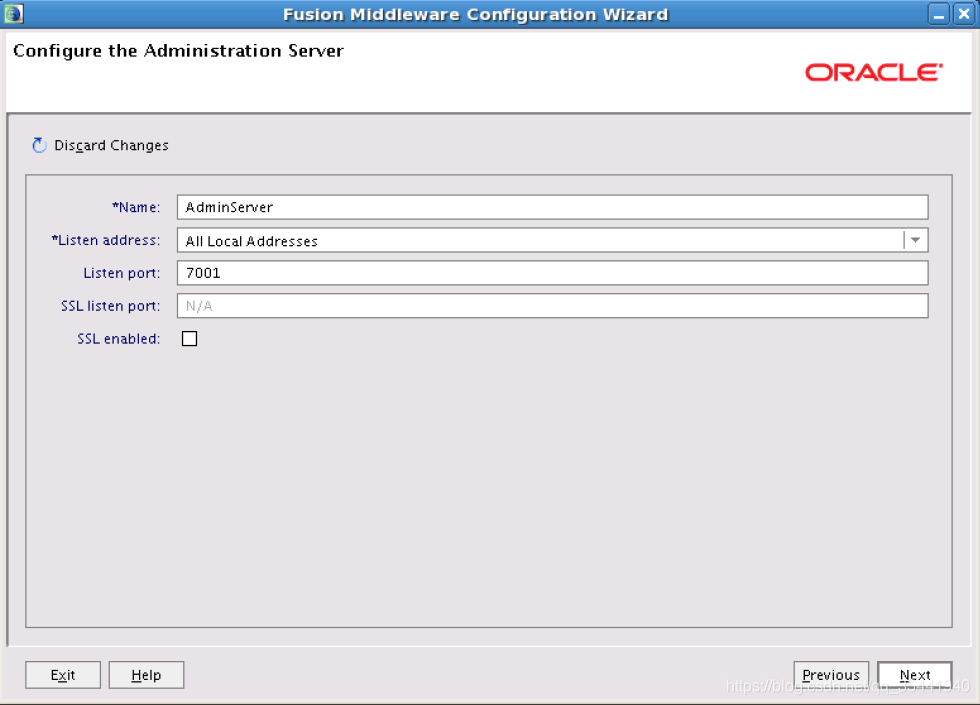Click the Exit button
Viewport: 980px width, 705px height.
pos(63,675)
